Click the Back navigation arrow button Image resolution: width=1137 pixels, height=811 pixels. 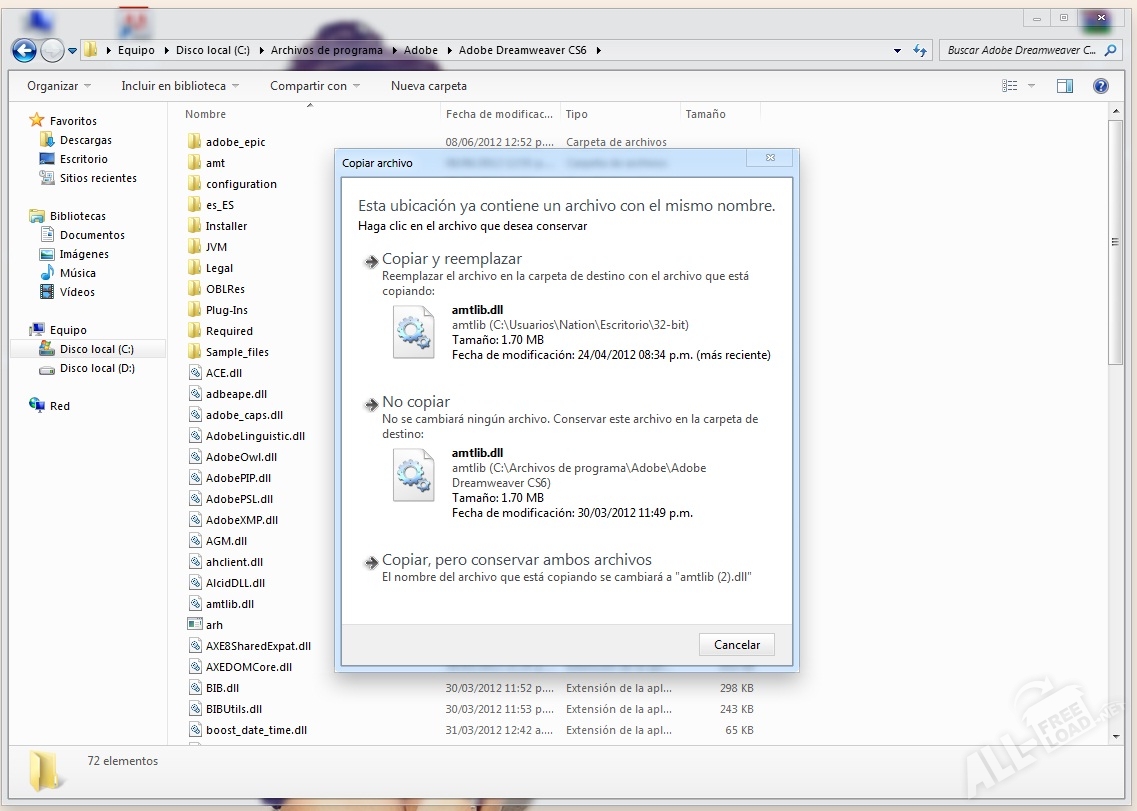click(24, 50)
